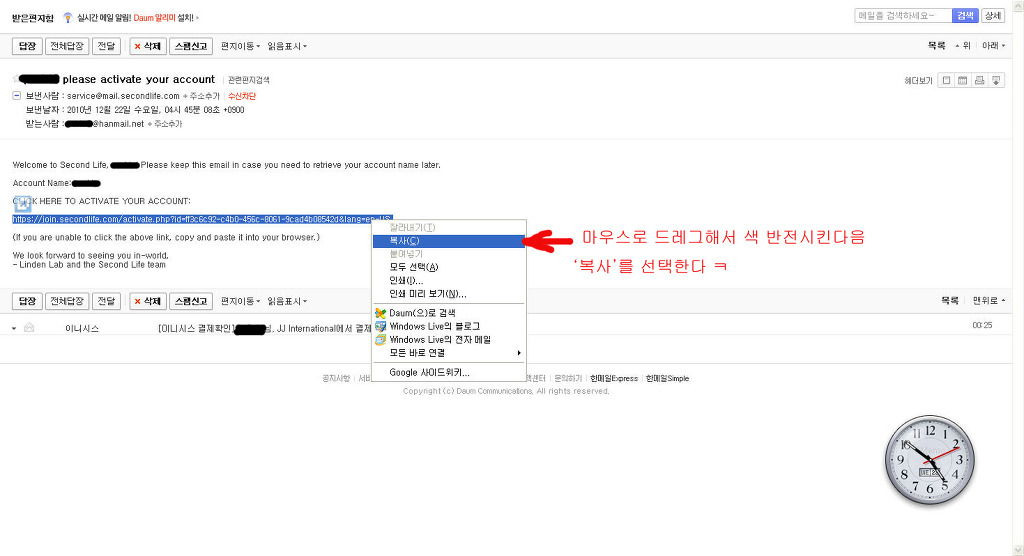The width and height of the screenshot is (1024, 556).
Task: Open the top 편지이동 dropdown
Action: pyautogui.click(x=240, y=46)
